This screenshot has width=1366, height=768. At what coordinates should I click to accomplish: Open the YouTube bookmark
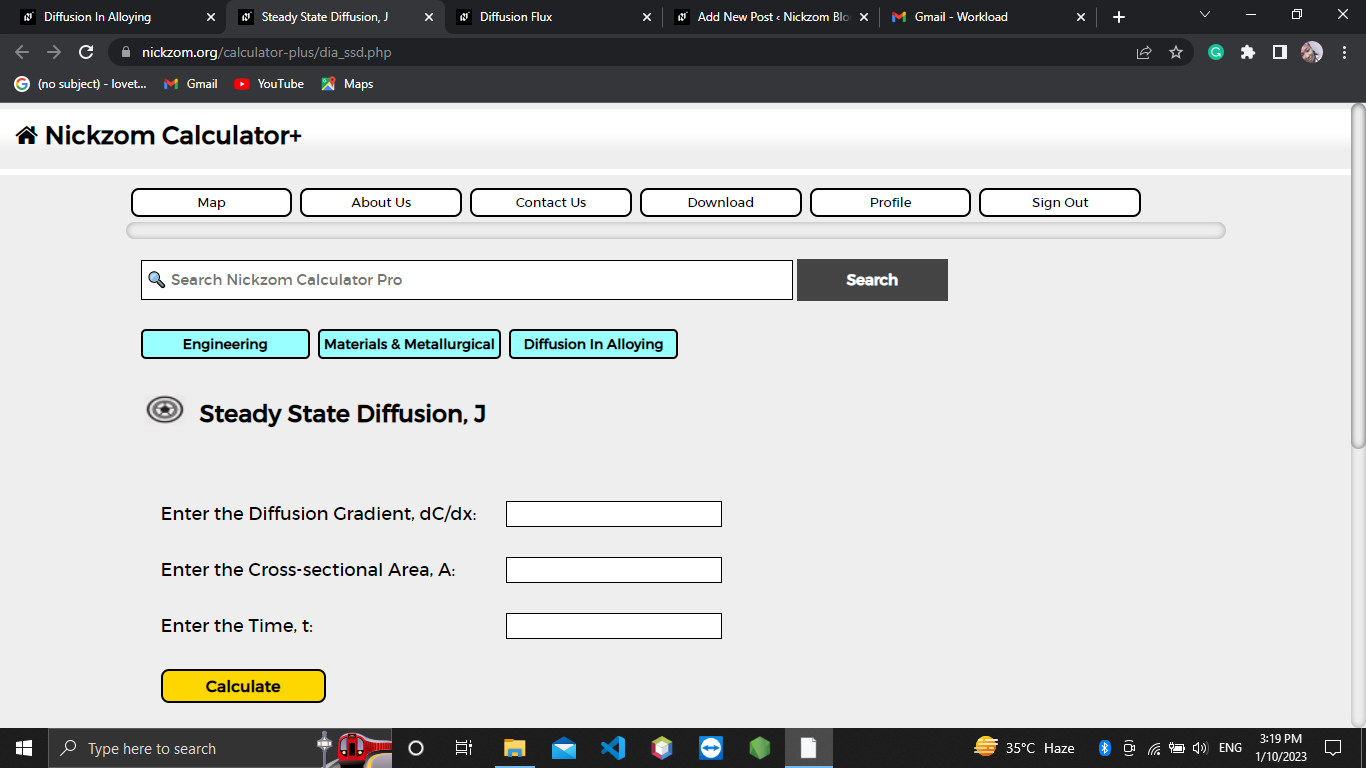tap(269, 84)
